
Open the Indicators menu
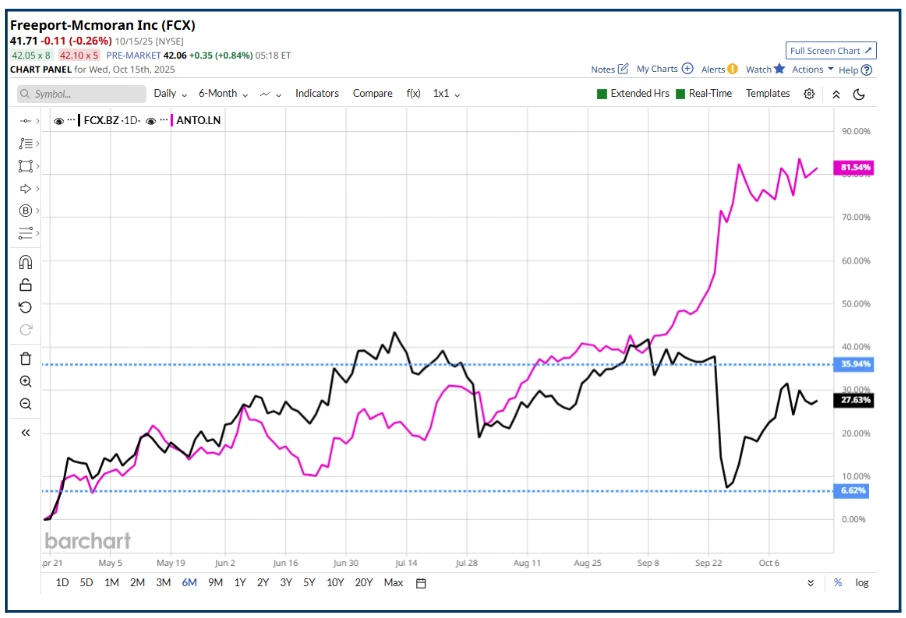[317, 93]
